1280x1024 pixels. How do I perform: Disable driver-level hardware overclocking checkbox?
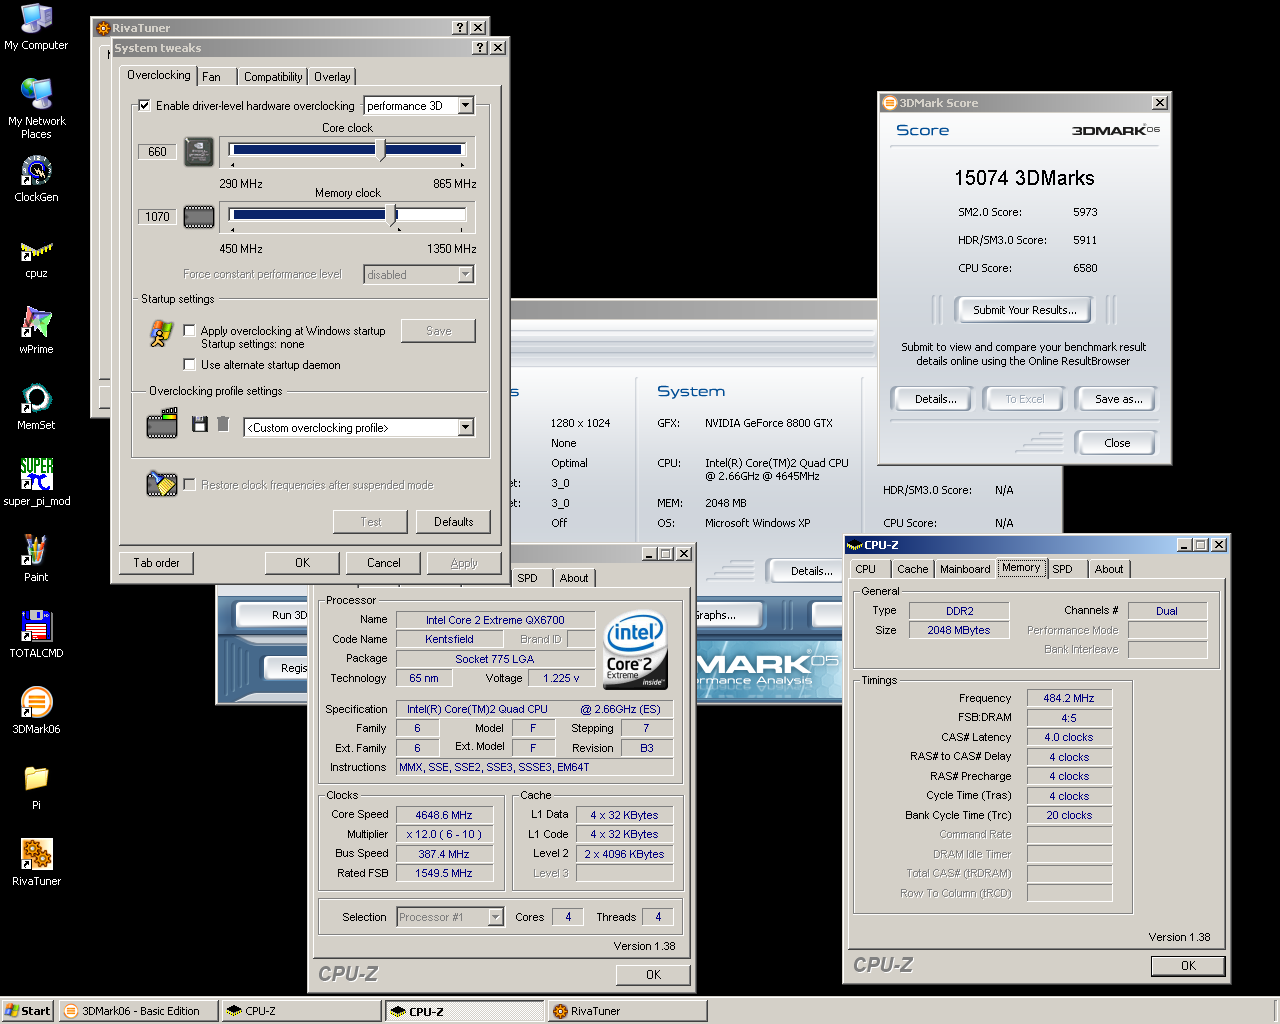coord(144,106)
